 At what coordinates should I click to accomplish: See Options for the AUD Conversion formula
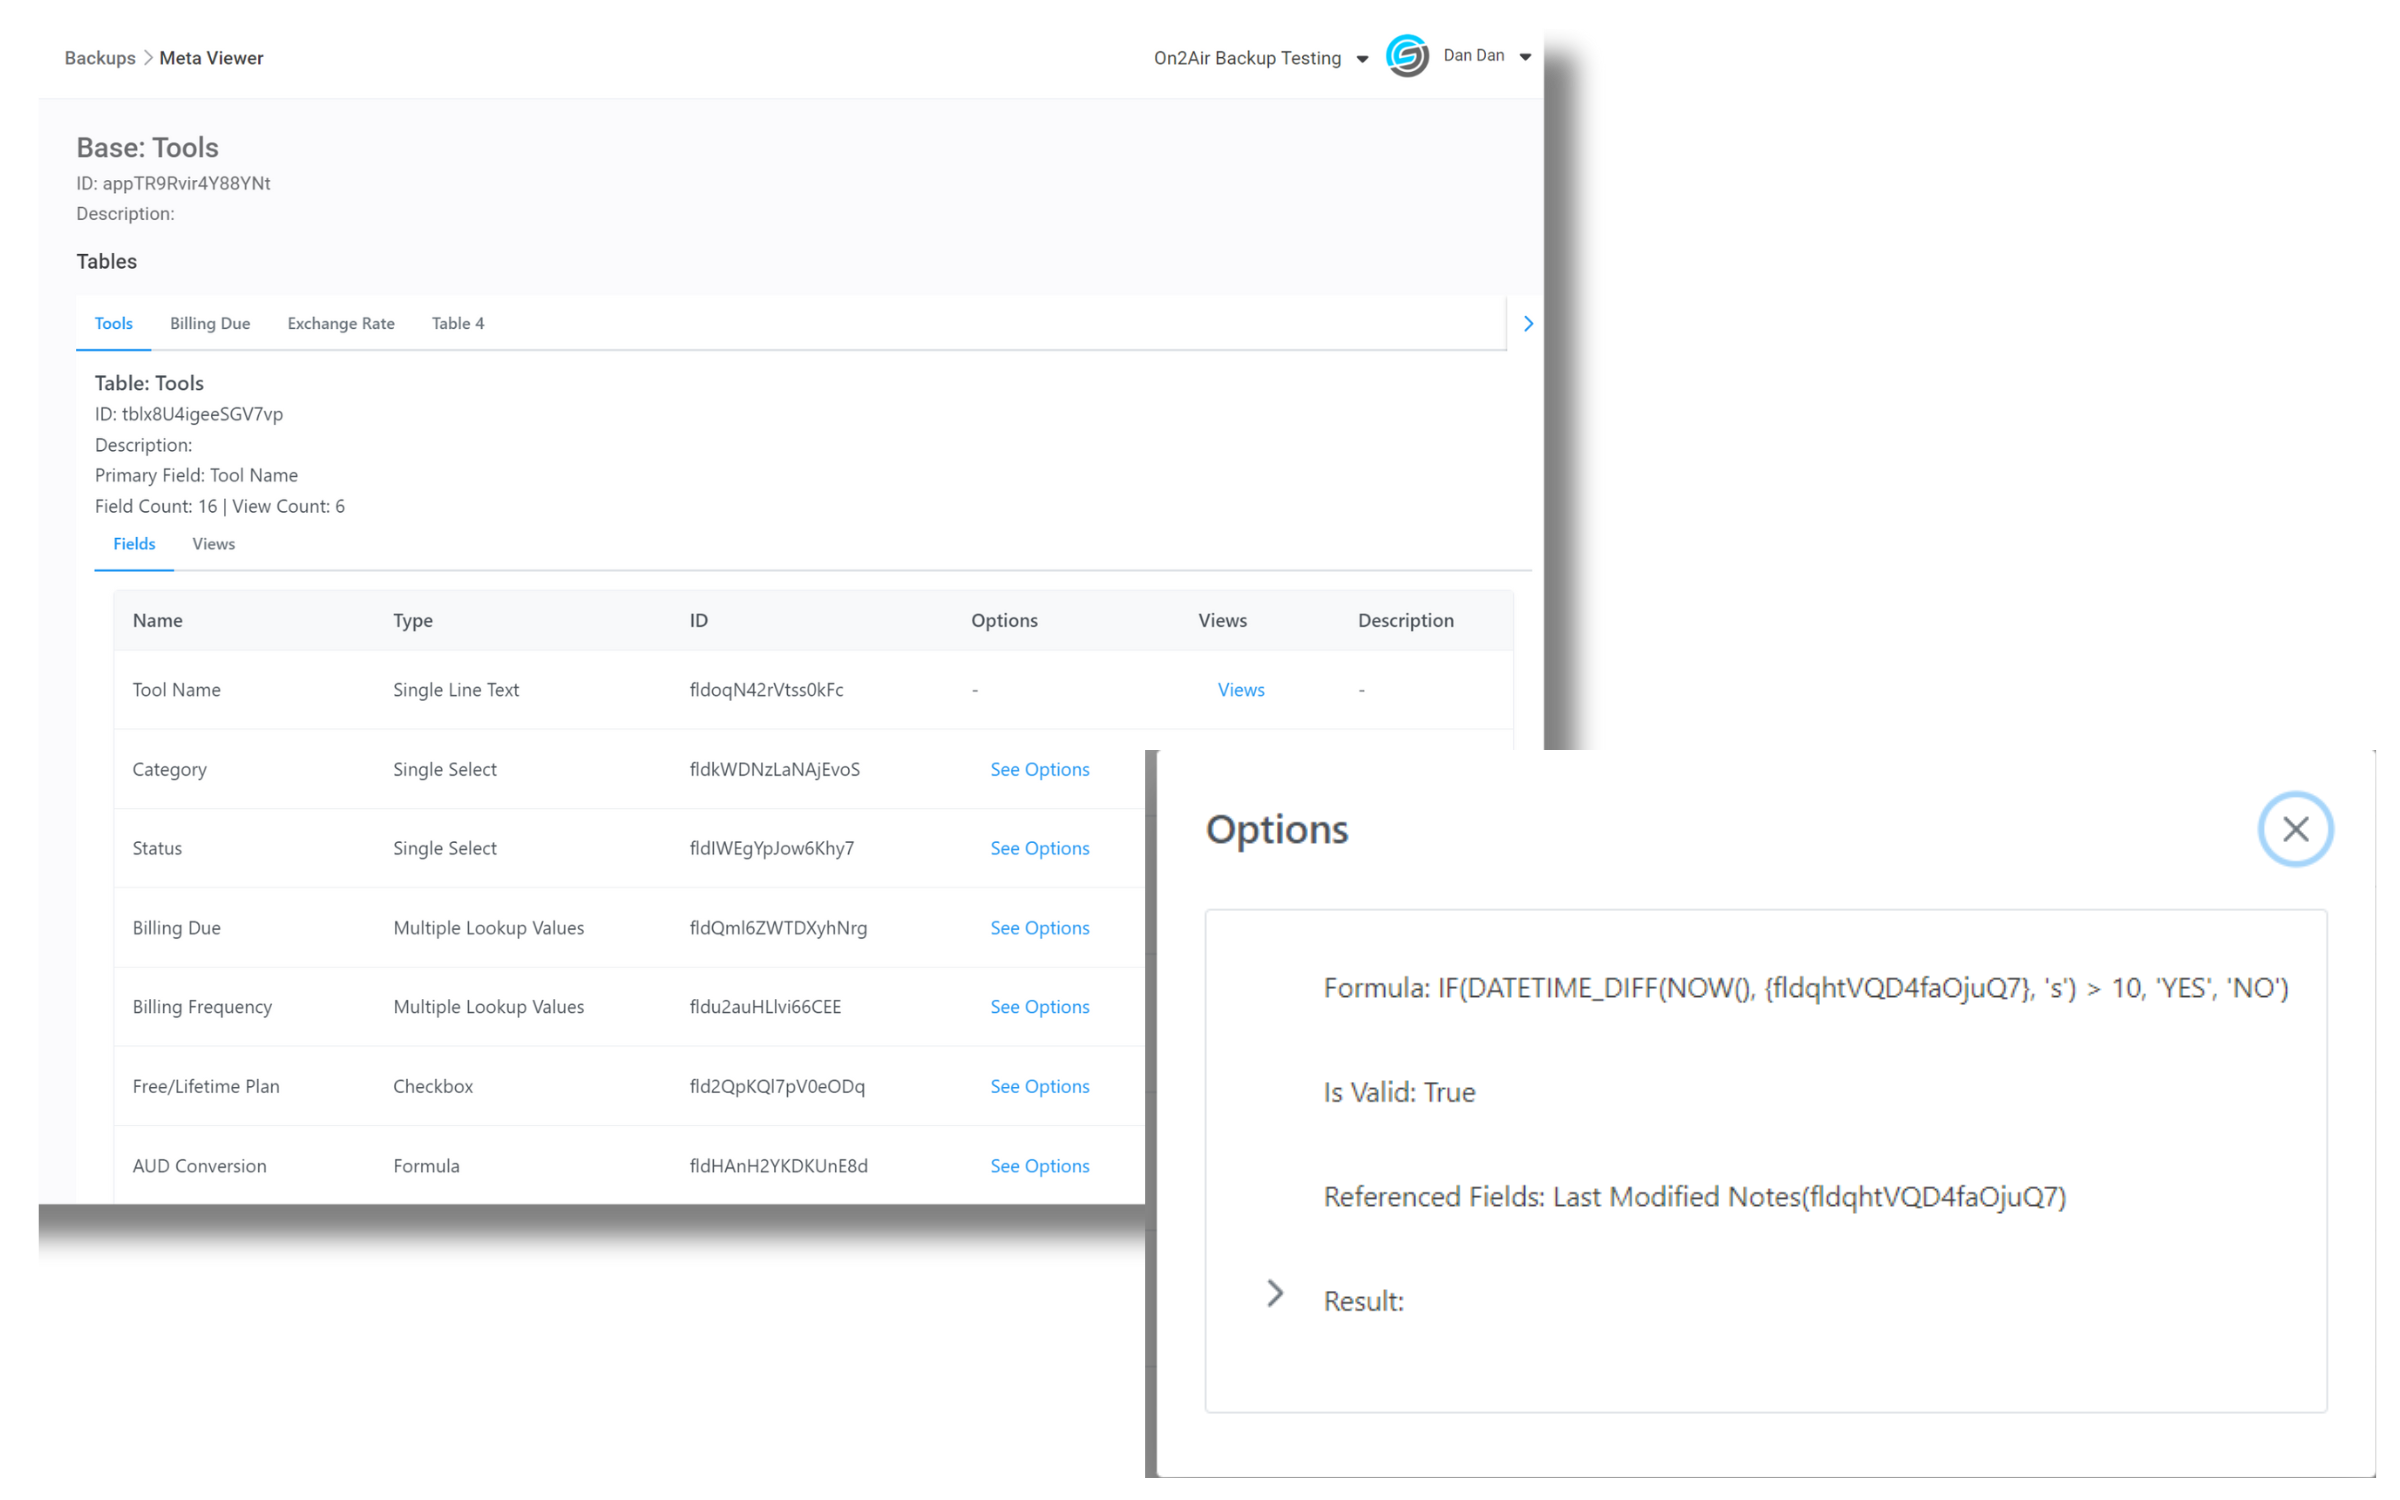tap(1040, 1165)
